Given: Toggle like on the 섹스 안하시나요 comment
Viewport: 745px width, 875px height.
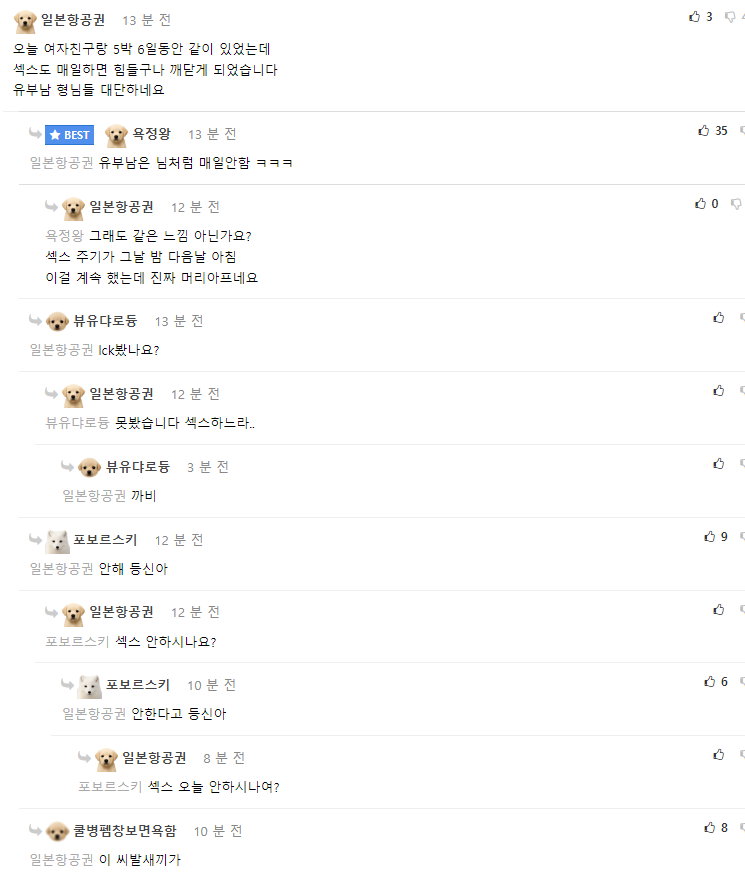Looking at the screenshot, I should [717, 611].
